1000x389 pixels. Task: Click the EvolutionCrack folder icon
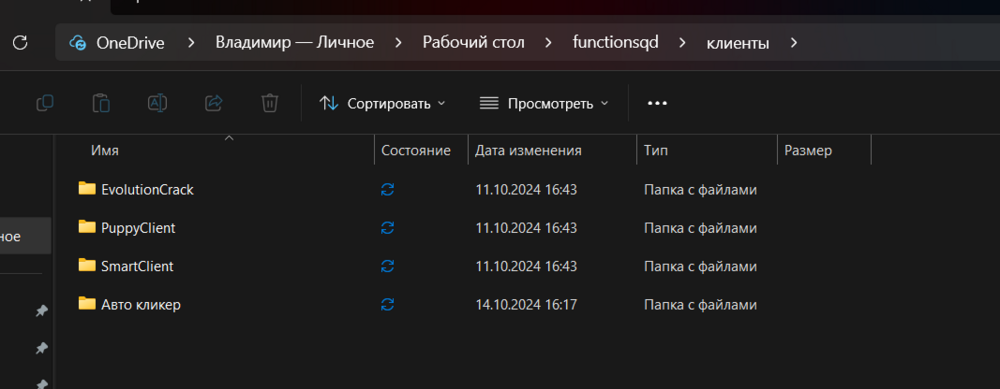point(87,188)
